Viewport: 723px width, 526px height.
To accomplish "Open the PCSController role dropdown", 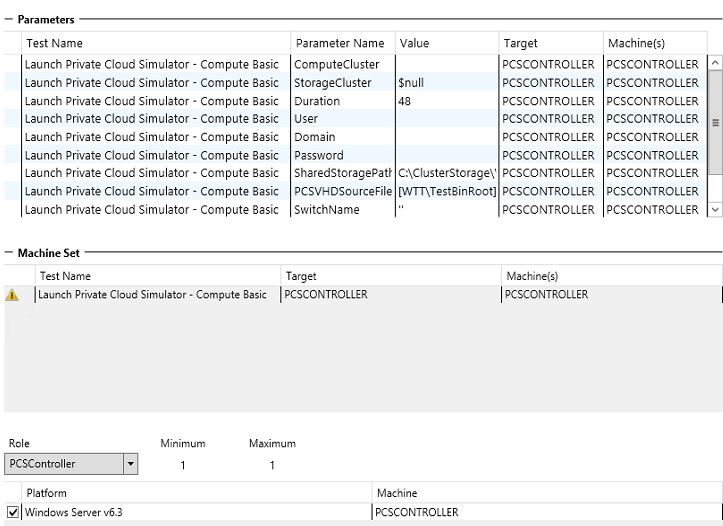I will 130,464.
